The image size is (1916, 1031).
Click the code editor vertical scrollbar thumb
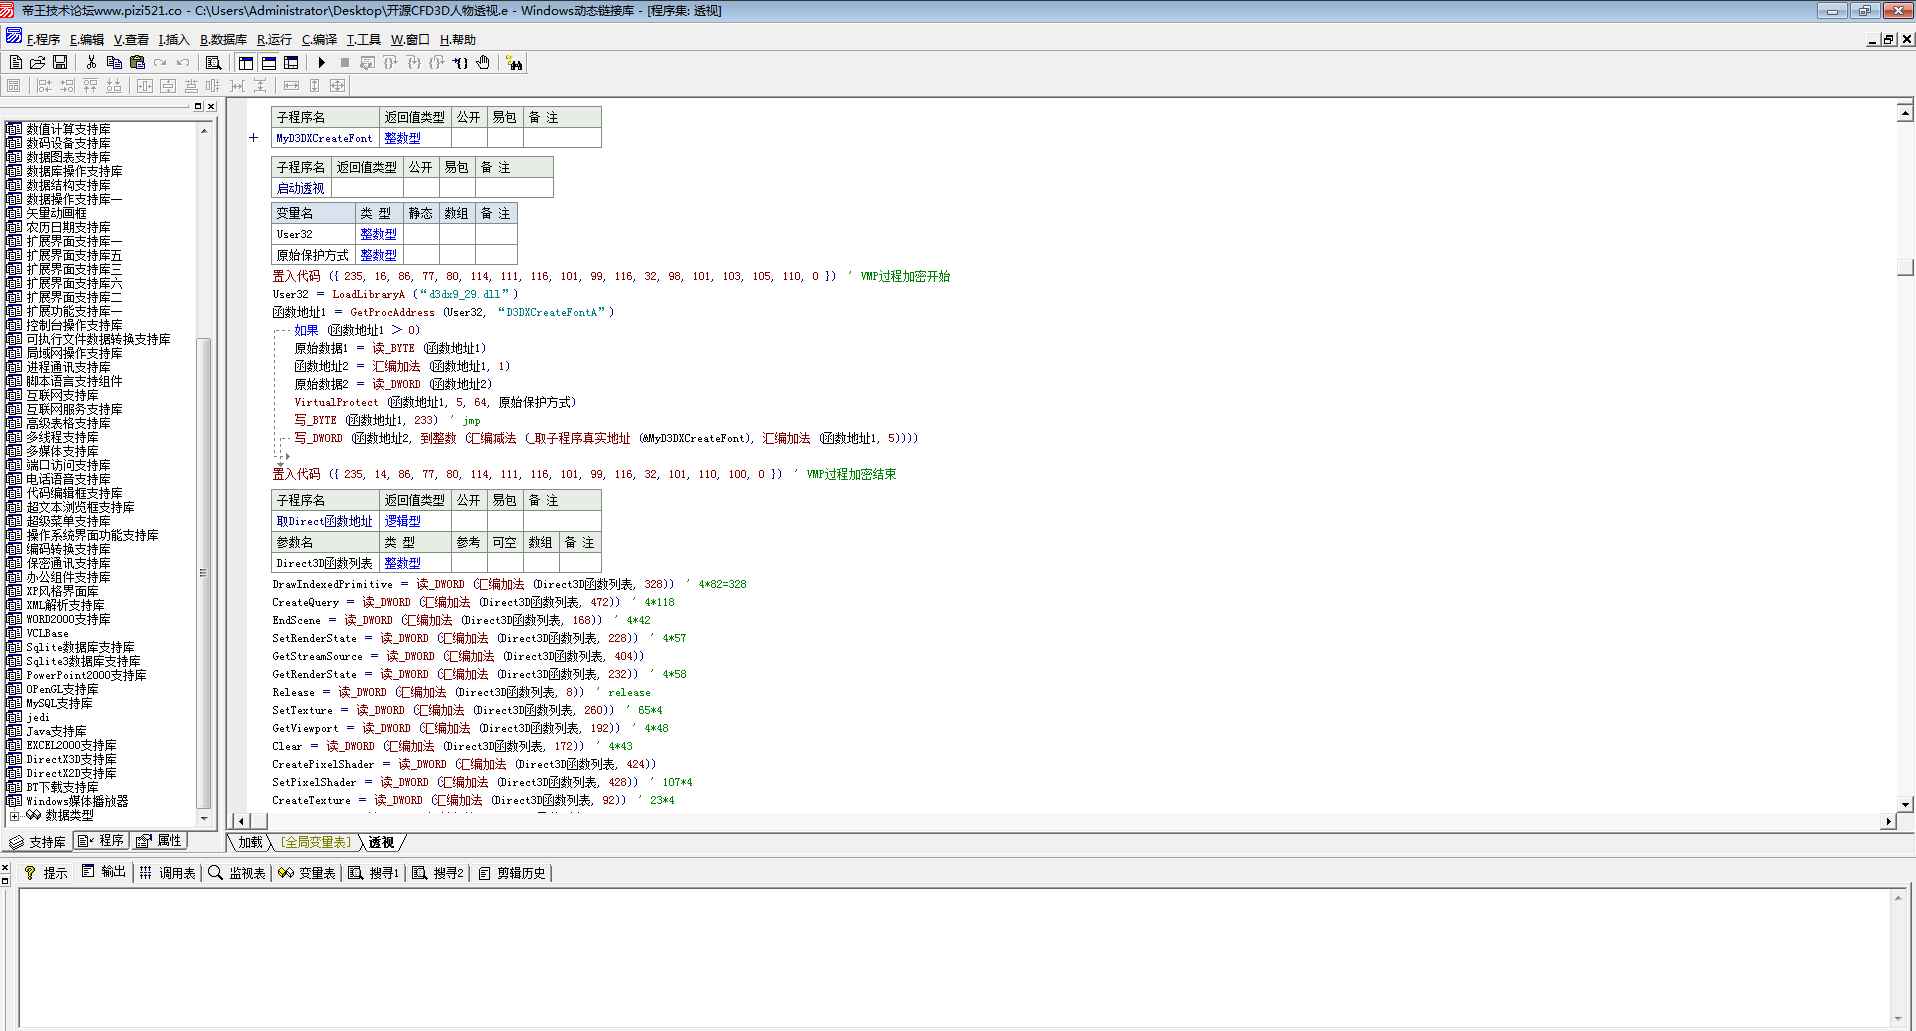click(1905, 268)
